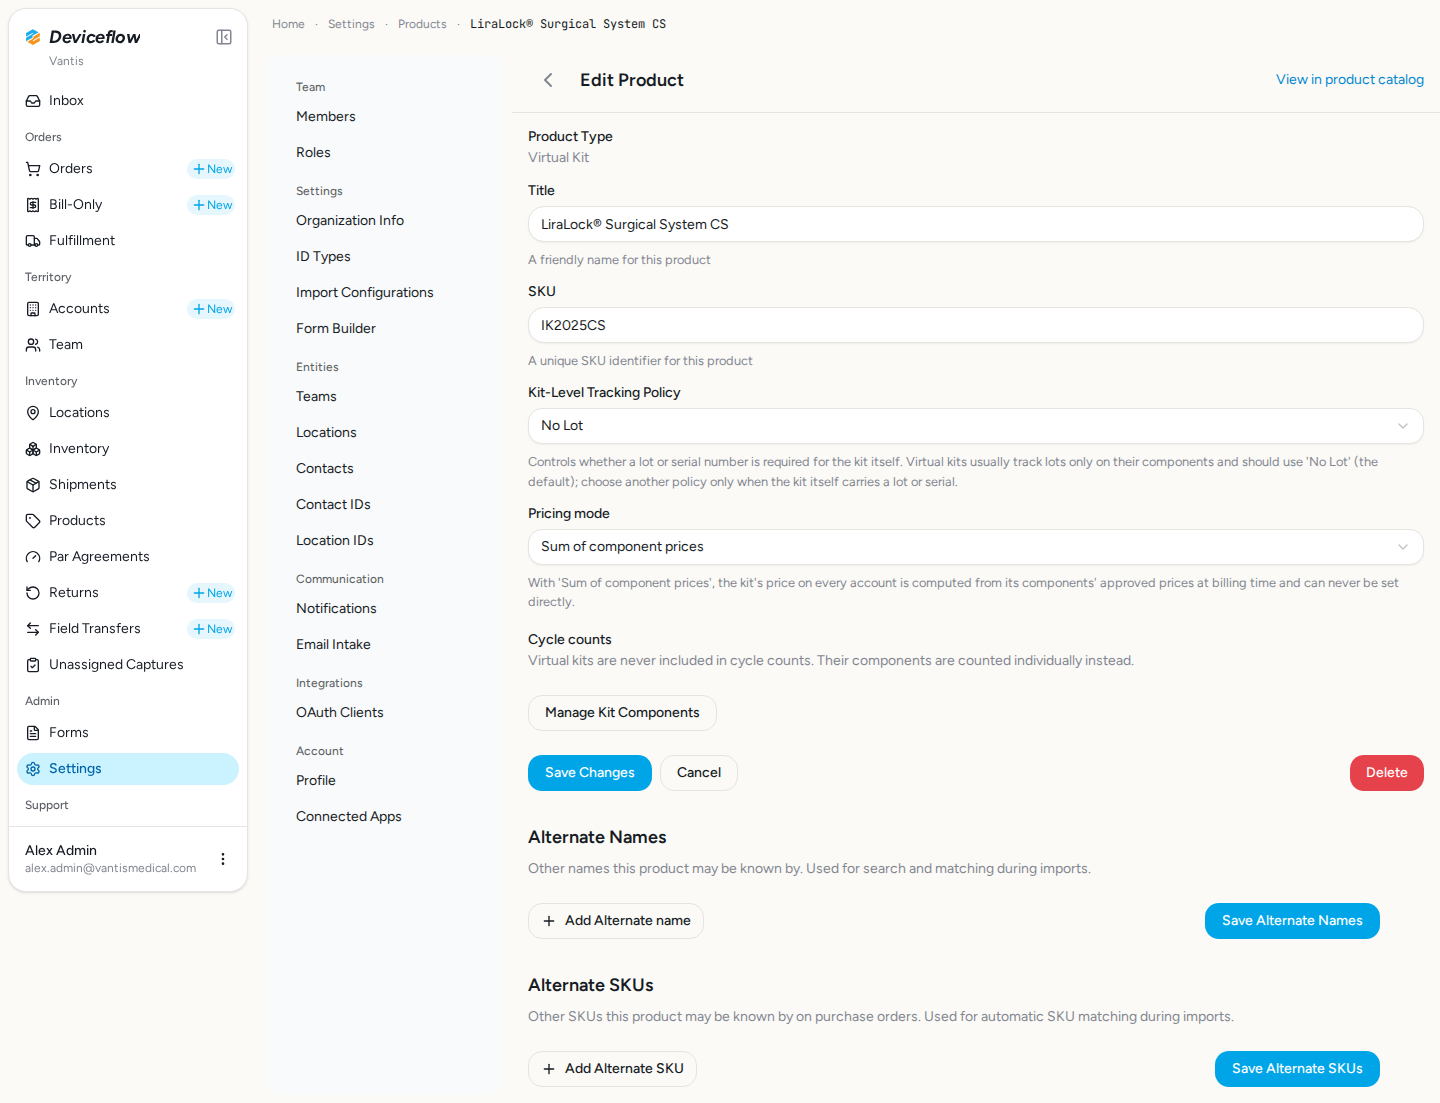The width and height of the screenshot is (1440, 1103).
Task: Open Import Configurations settings page
Action: tap(365, 293)
